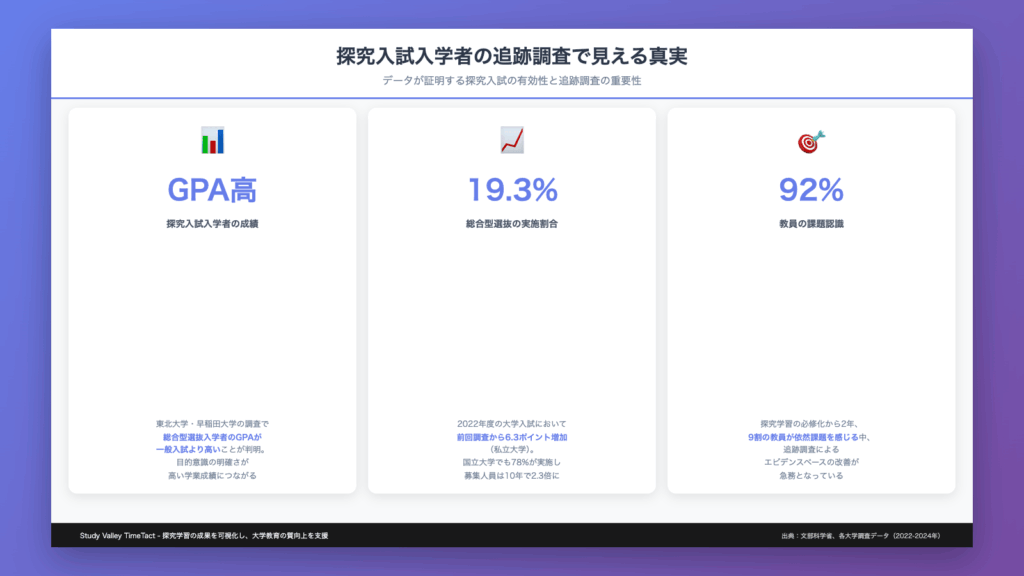Click the bar chart icon above GPA高
The image size is (1024, 576).
pos(212,141)
